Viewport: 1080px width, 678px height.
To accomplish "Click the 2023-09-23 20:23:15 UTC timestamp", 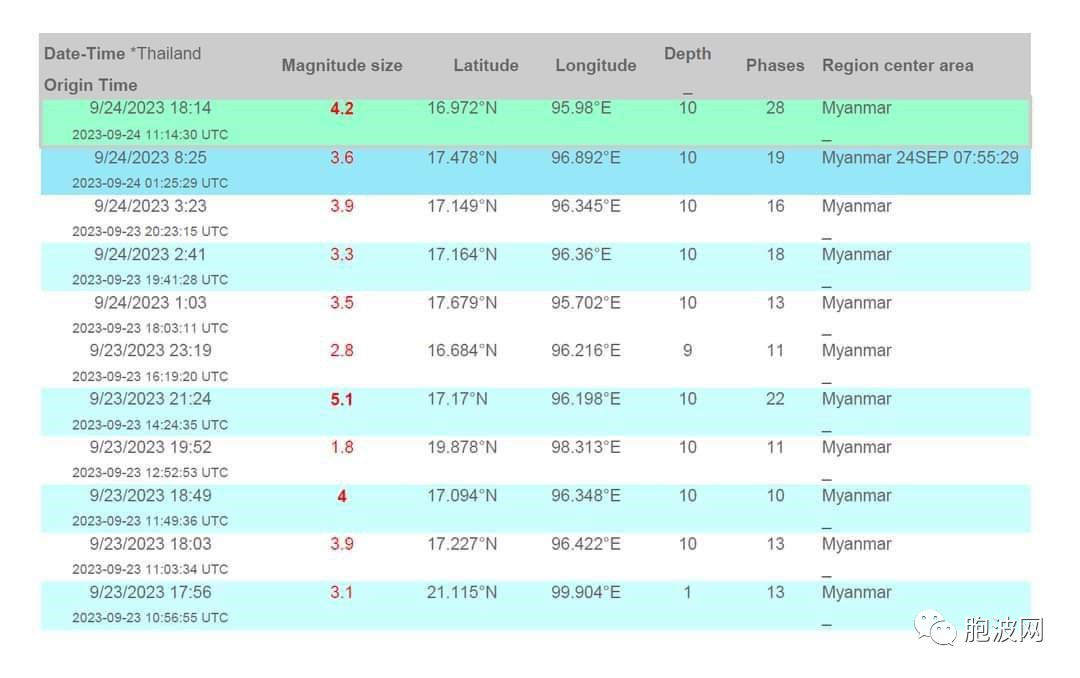I will [150, 232].
